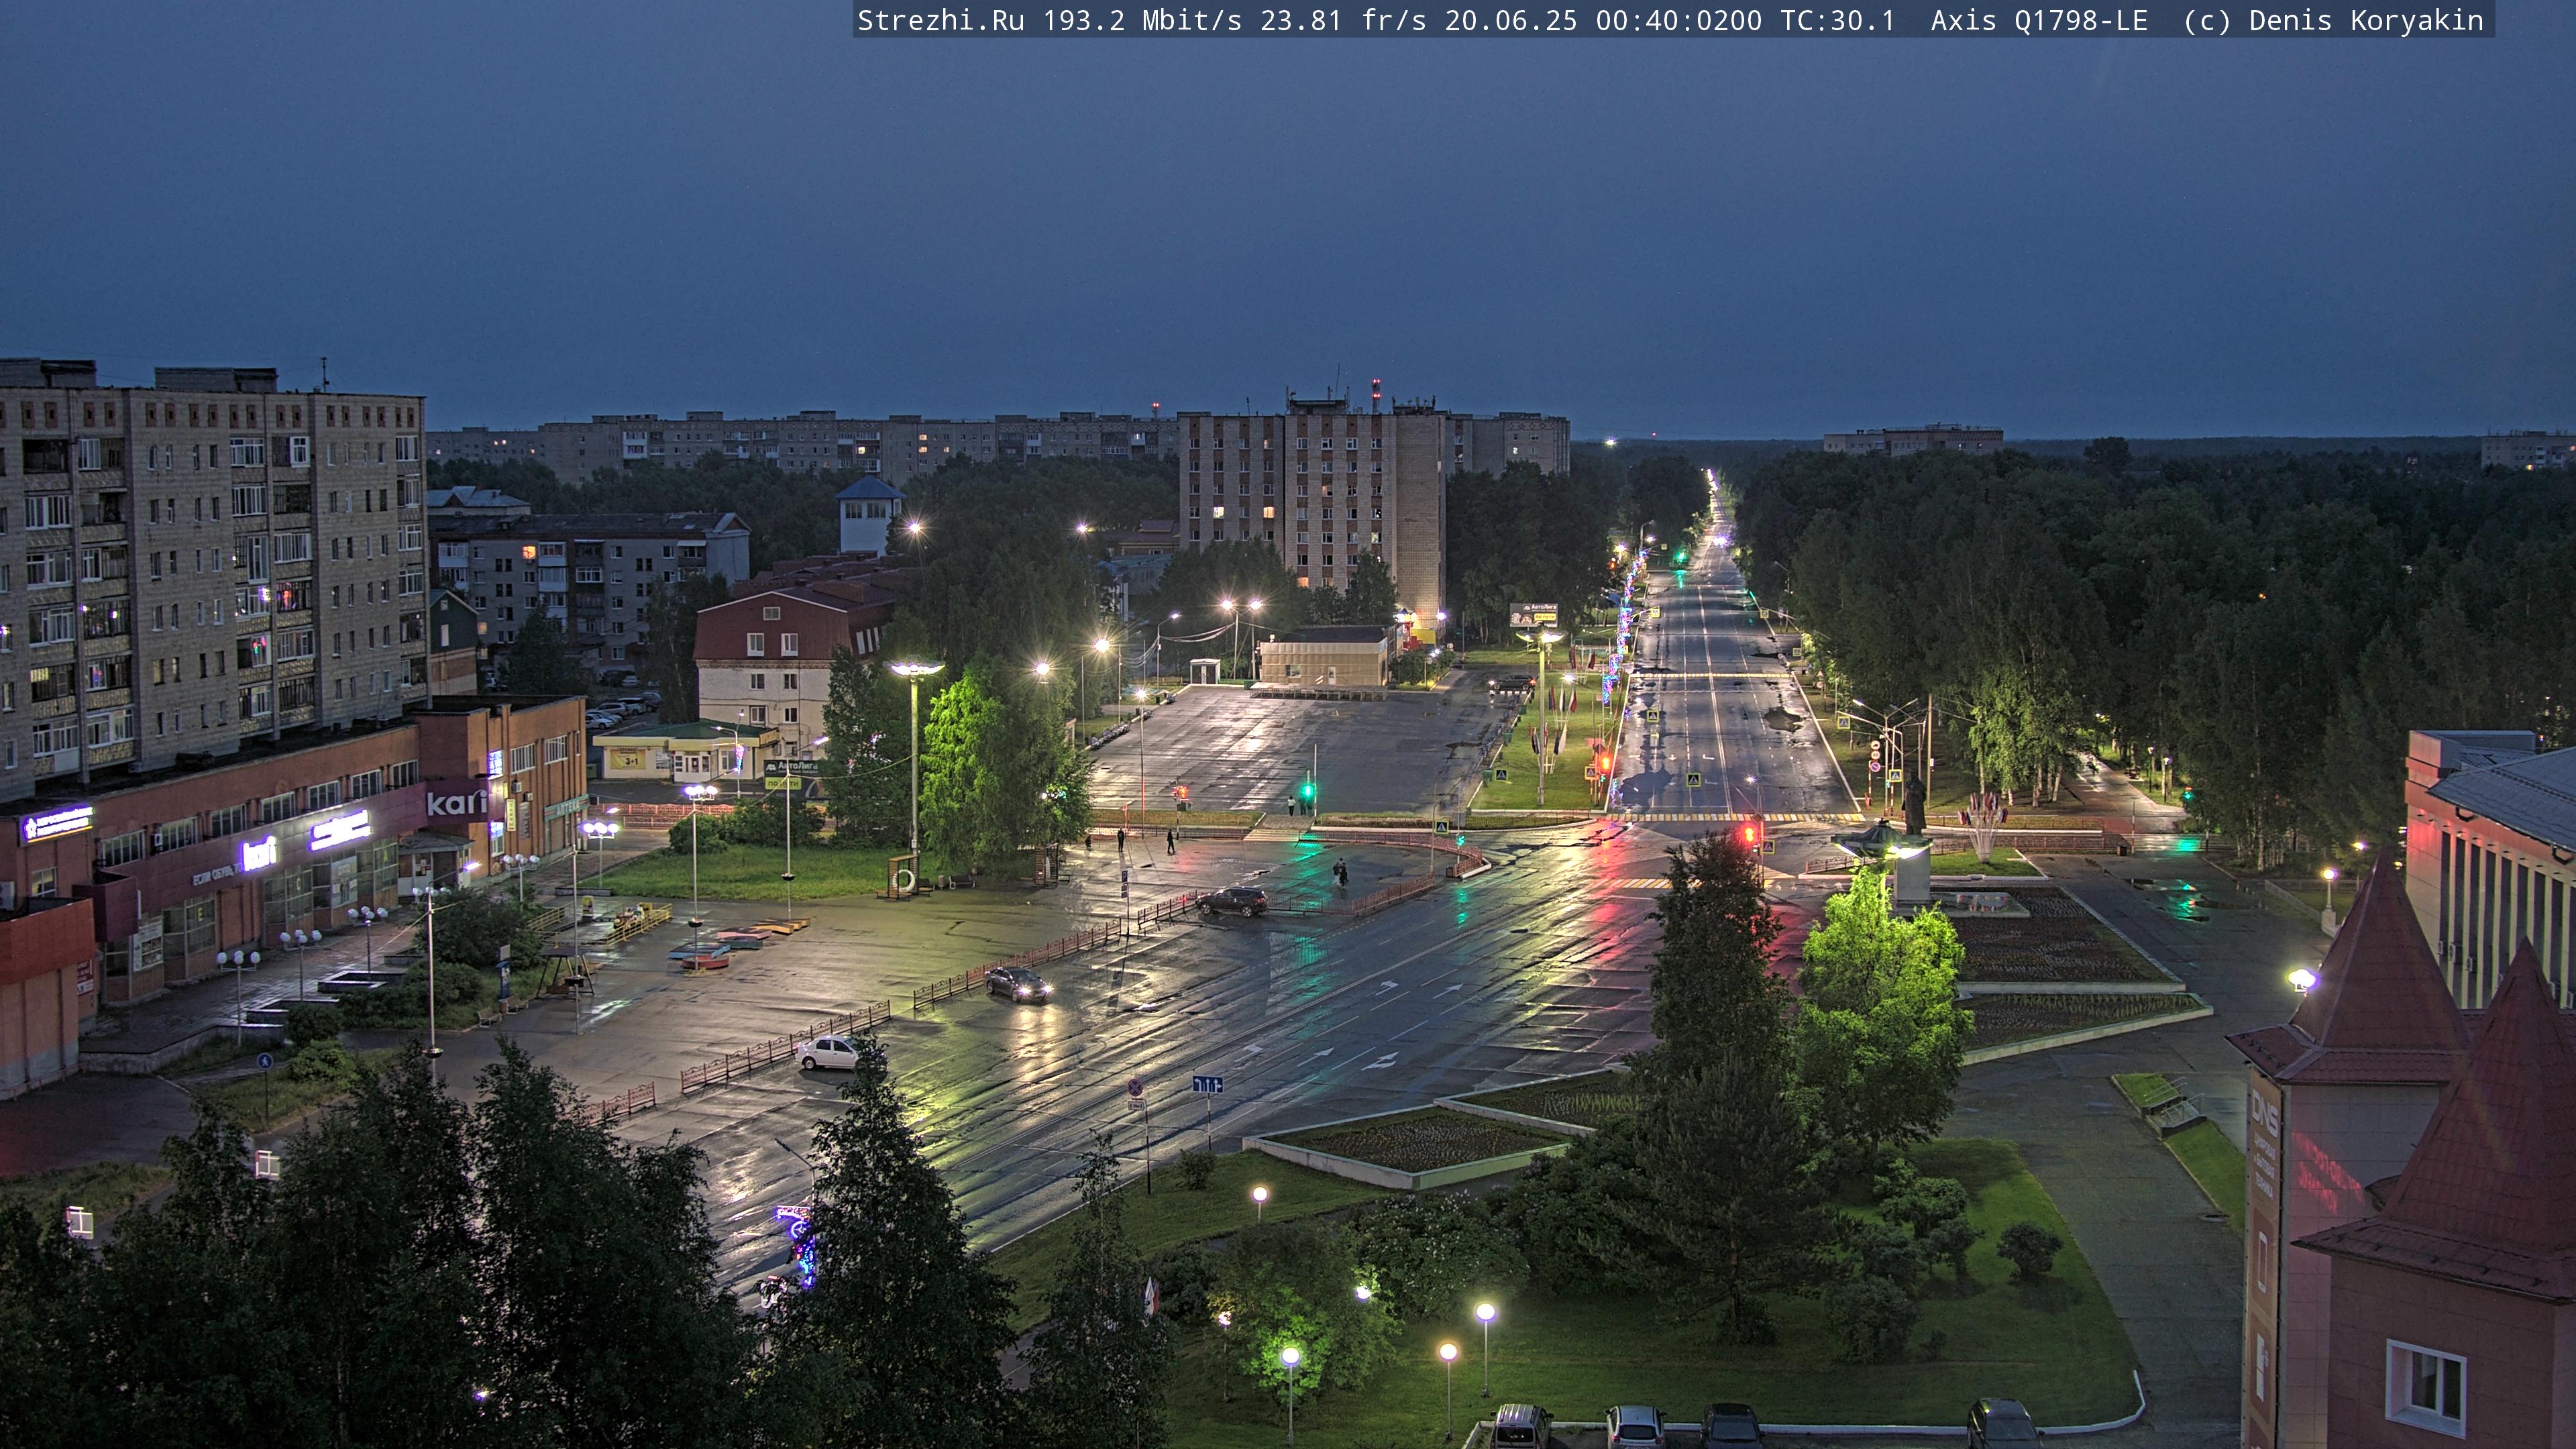
Task: Click the Strezhi.Ru overlay text
Action: click(940, 20)
